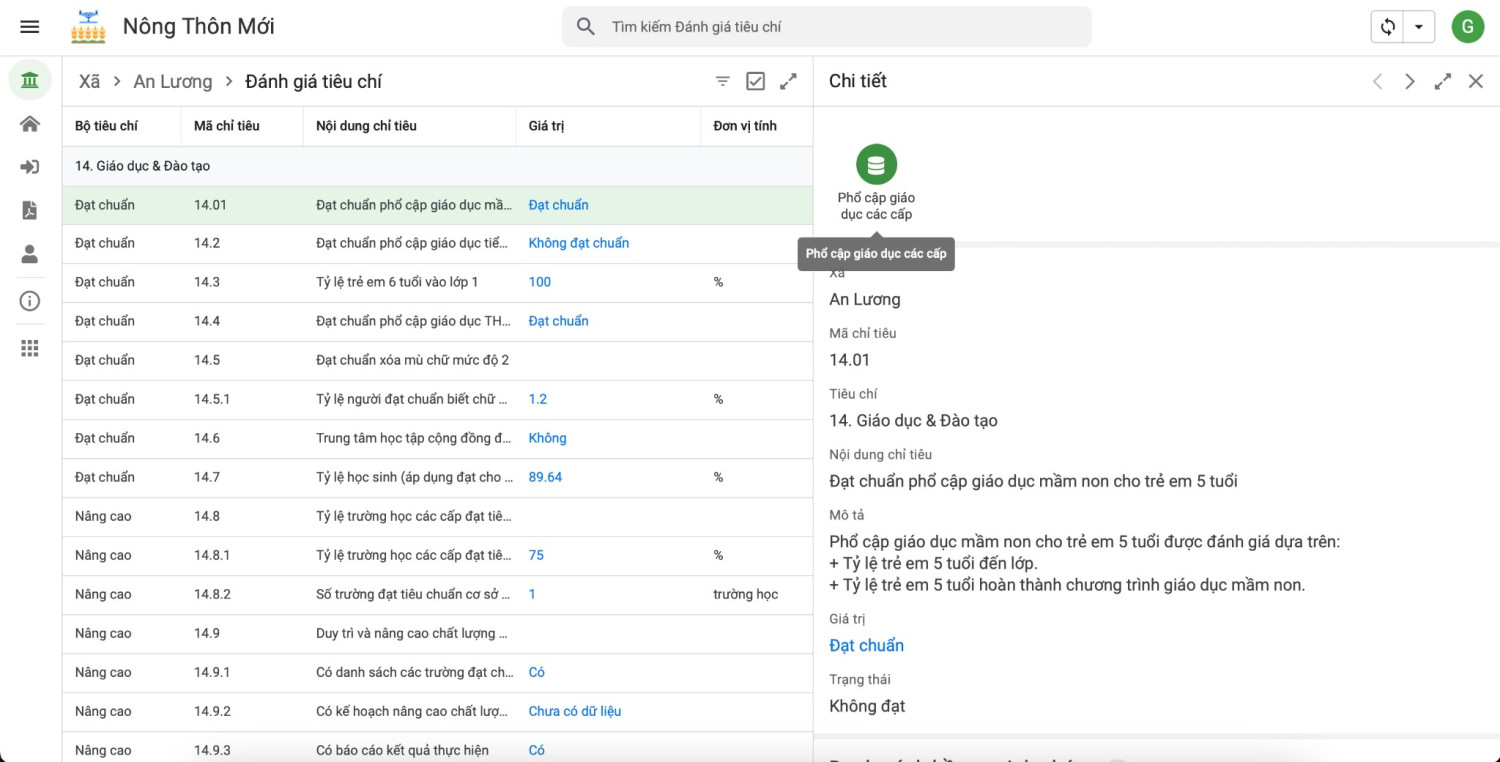Expand the Chi tiết detail panel
The height and width of the screenshot is (762, 1500).
(x=1442, y=82)
